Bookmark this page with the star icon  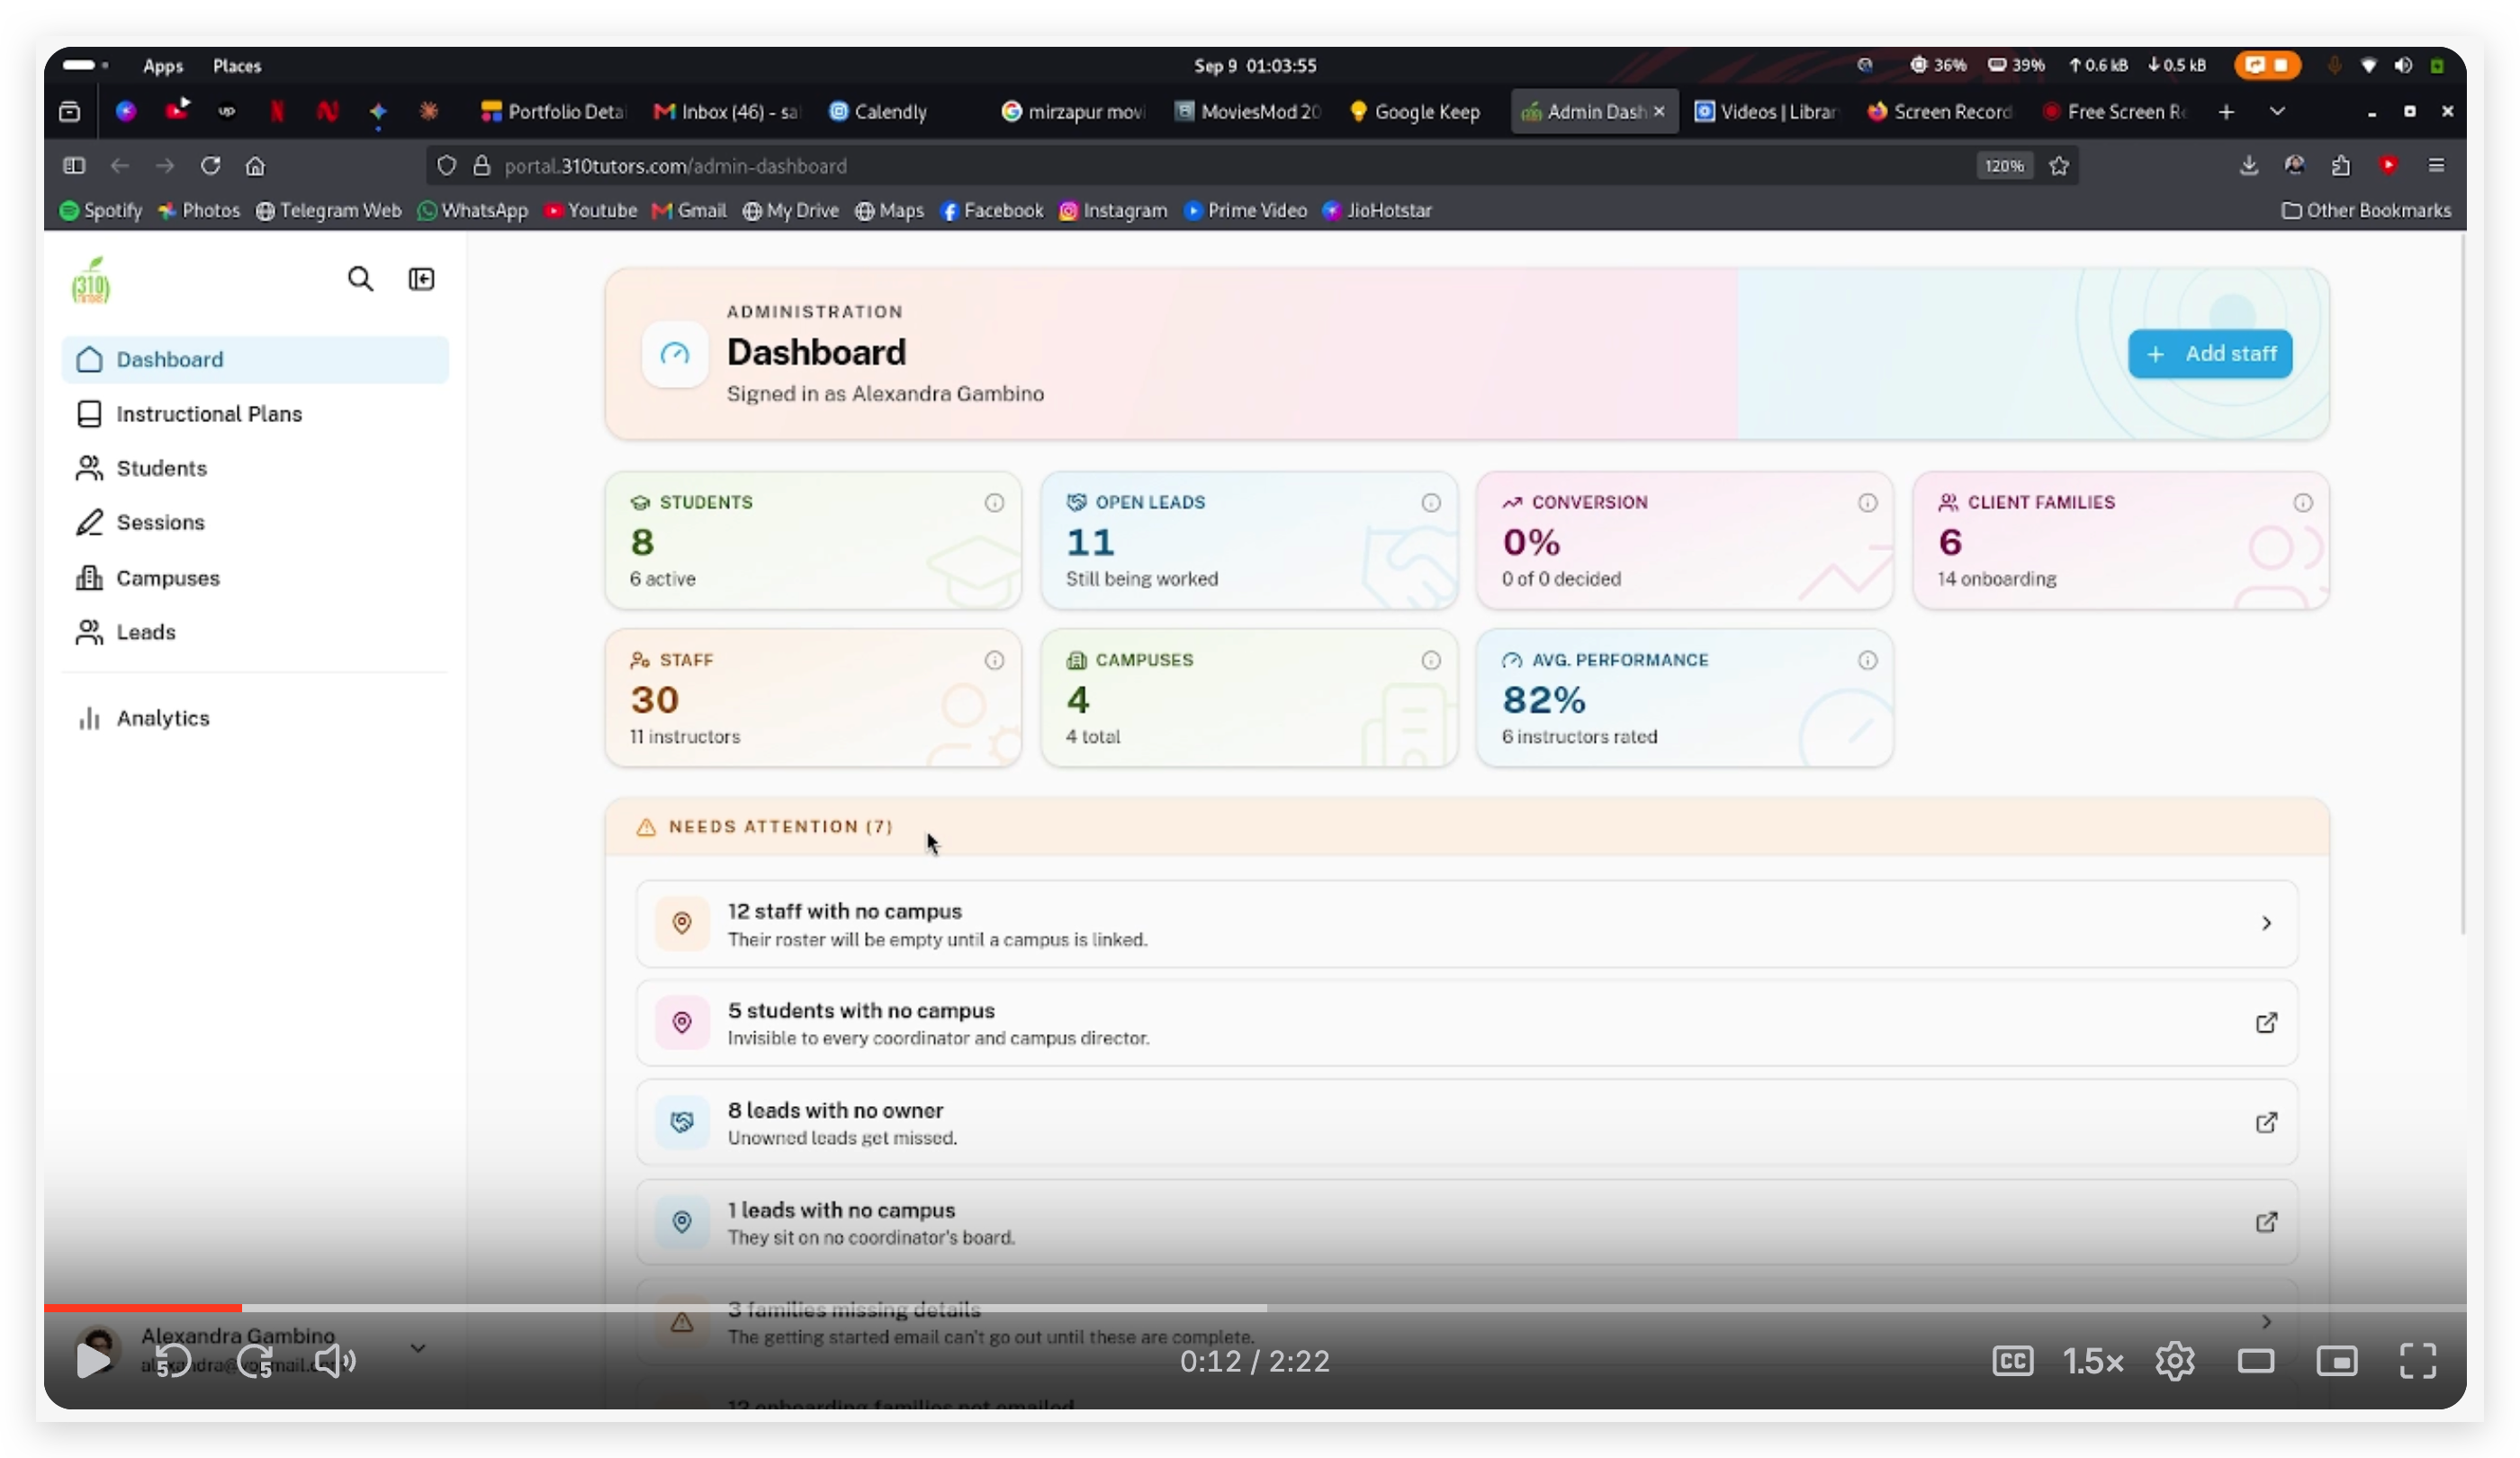tap(2058, 166)
